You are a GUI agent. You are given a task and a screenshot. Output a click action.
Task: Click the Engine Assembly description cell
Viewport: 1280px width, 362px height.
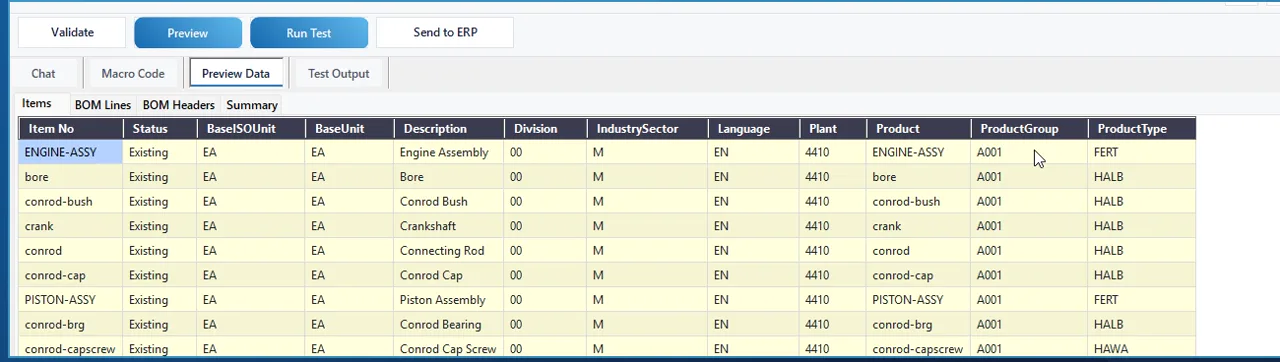click(x=449, y=152)
